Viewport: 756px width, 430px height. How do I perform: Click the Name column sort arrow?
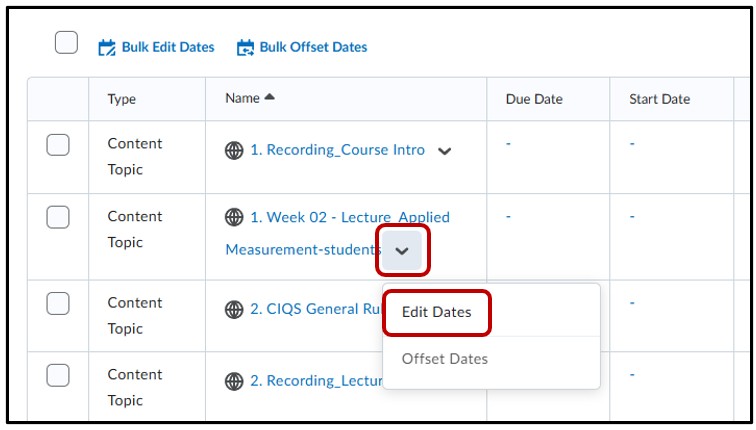268,98
